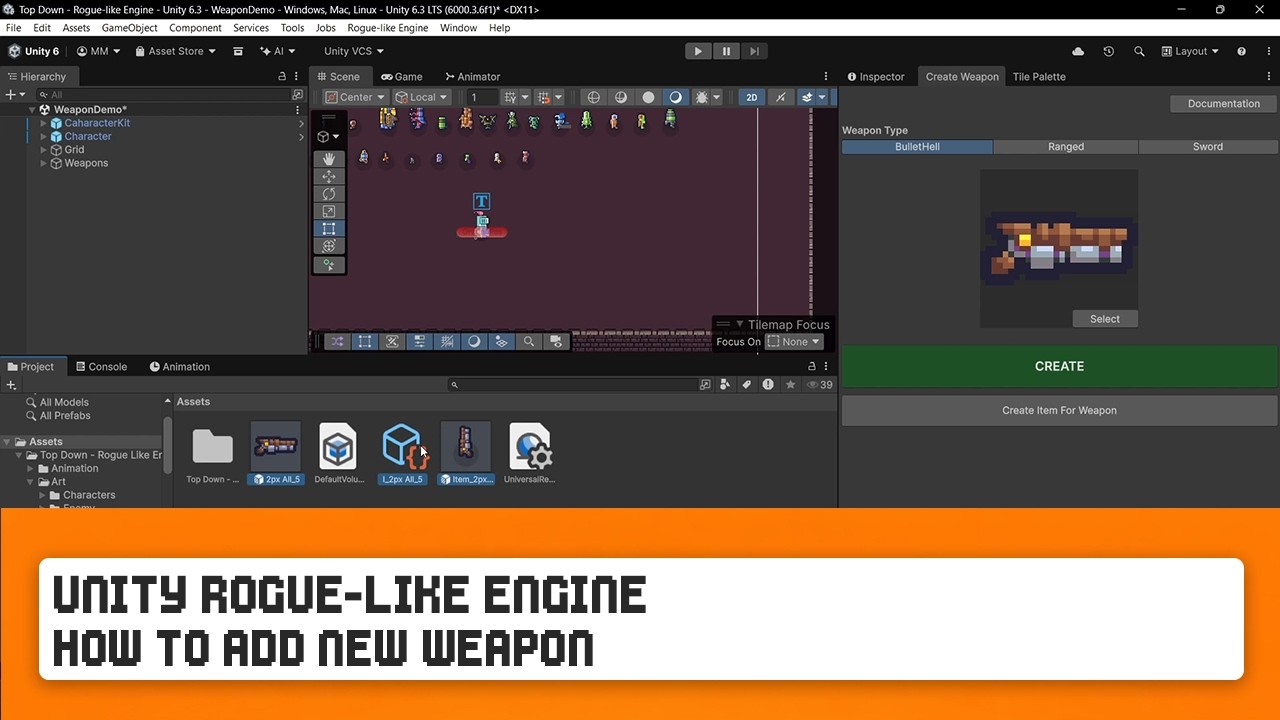Image resolution: width=1280 pixels, height=720 pixels.
Task: Start Play mode in Unity
Action: point(698,51)
